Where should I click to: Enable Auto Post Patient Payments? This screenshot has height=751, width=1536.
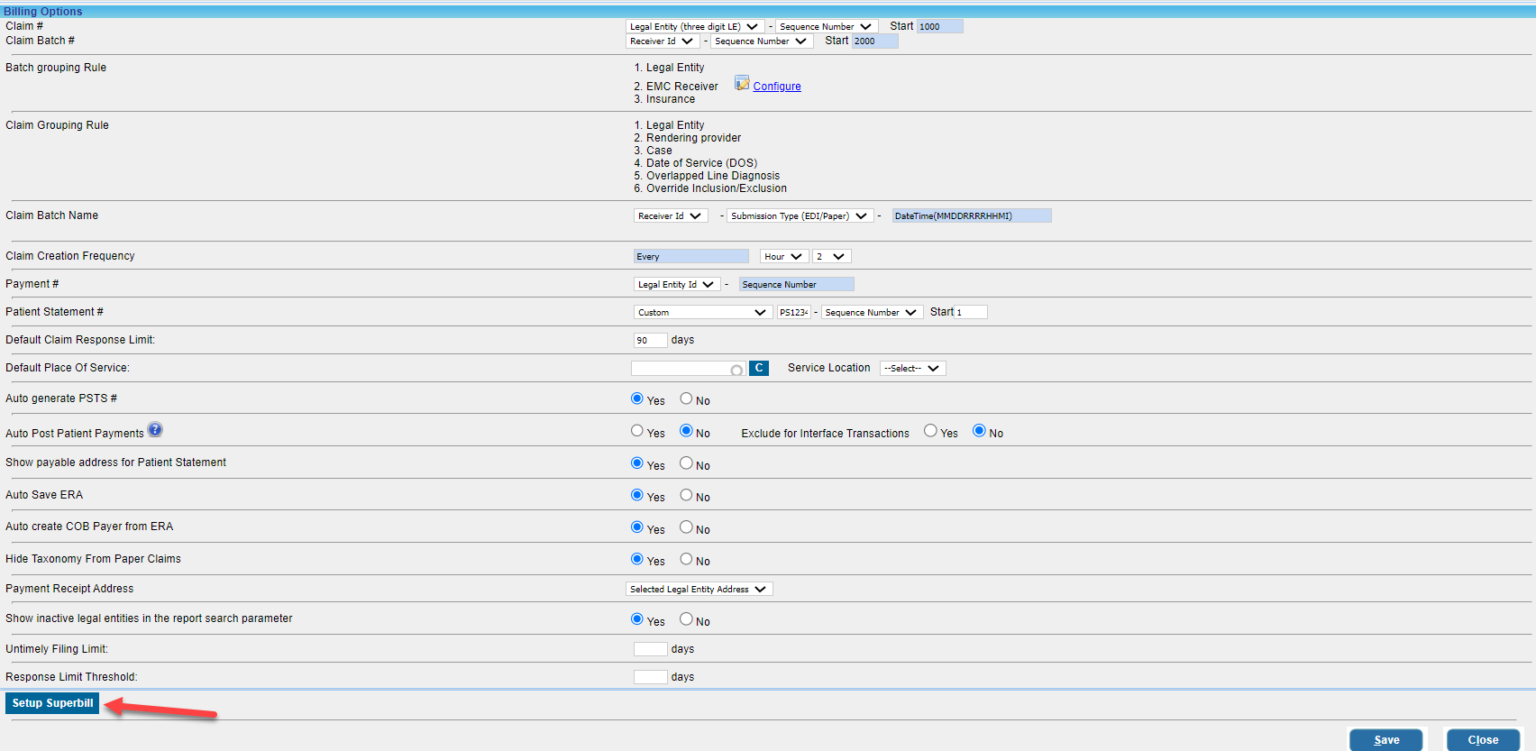point(636,432)
